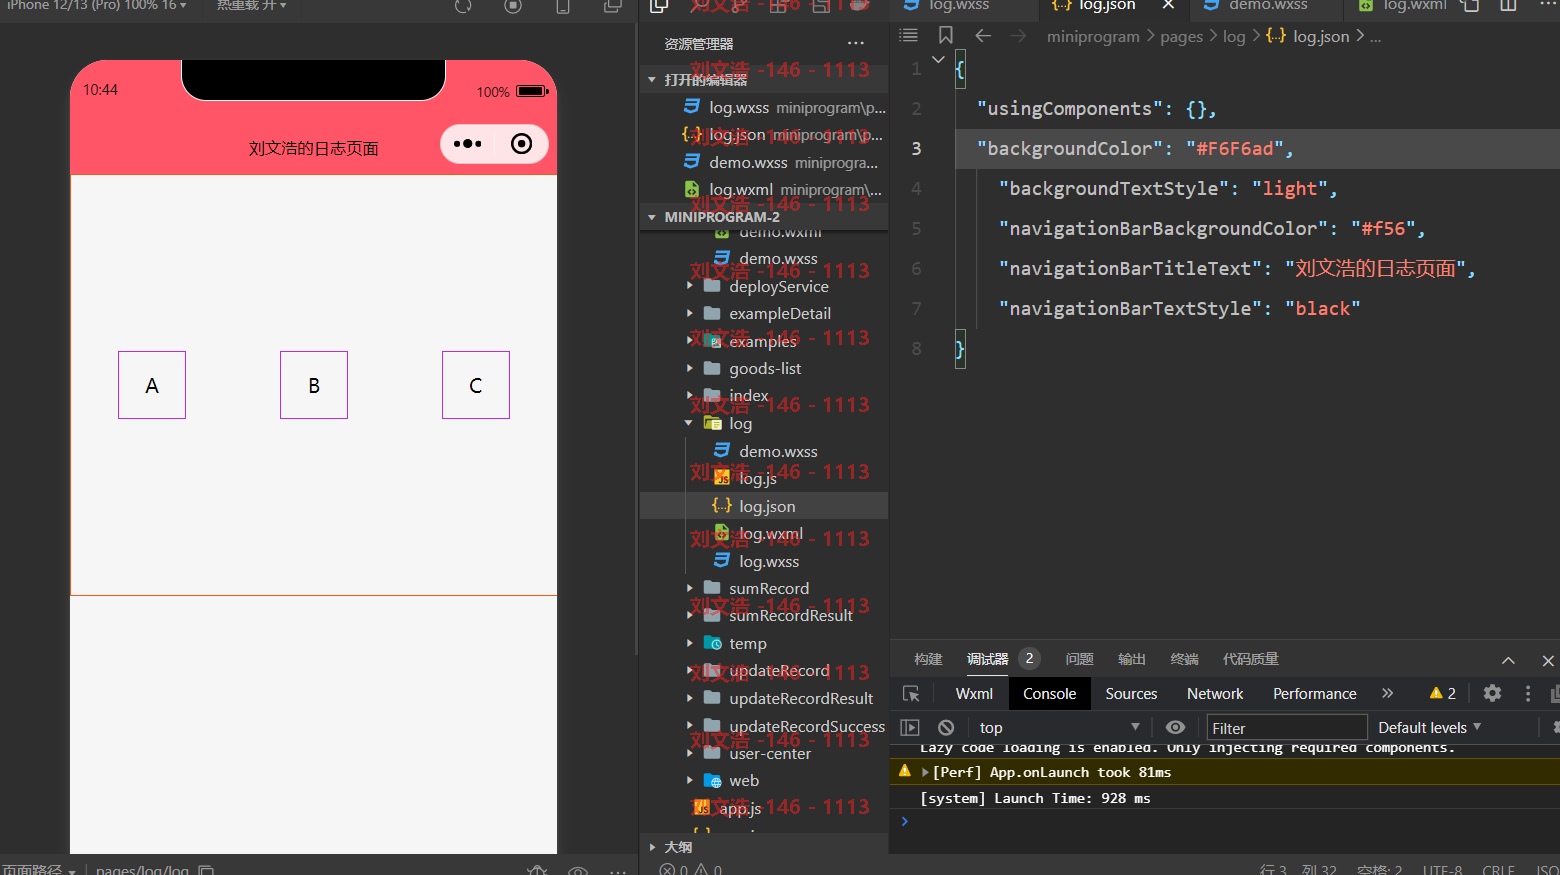Click the warning count badge showing 2
Viewport: 1560px width, 875px height.
[1443, 693]
